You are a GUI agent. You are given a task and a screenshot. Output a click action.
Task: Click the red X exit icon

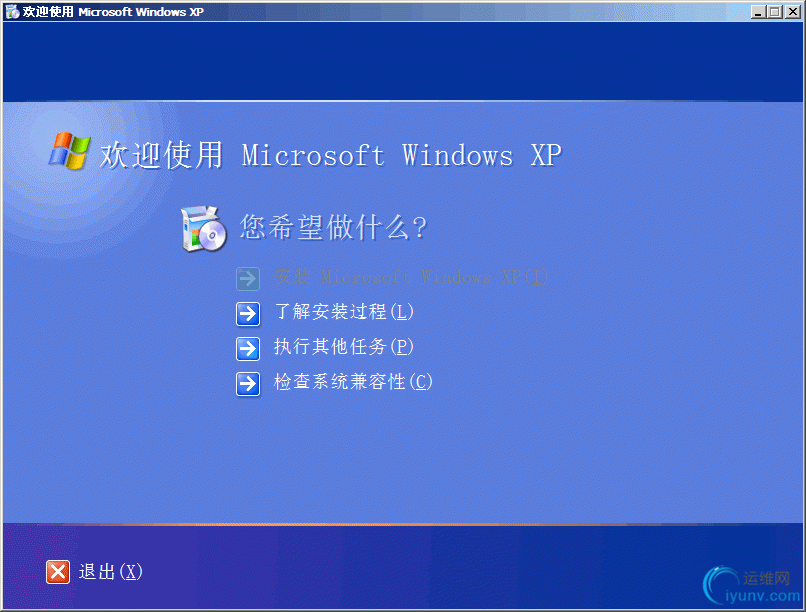coord(58,572)
